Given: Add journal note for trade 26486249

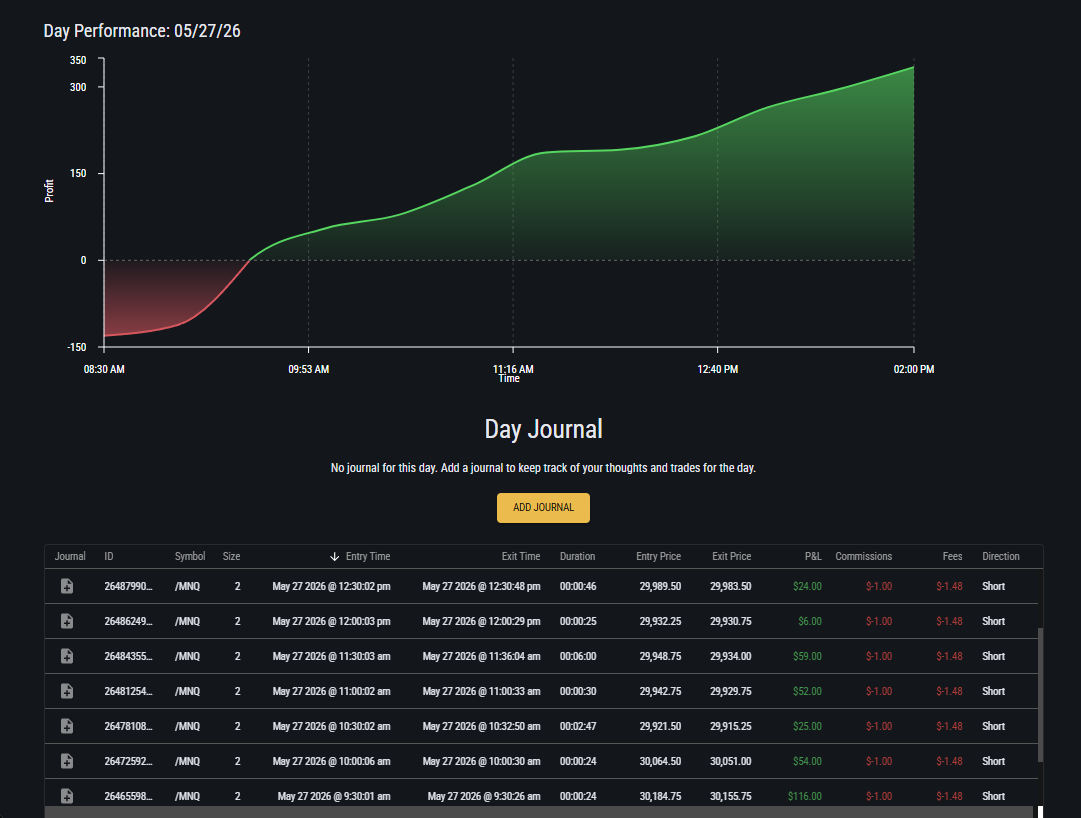Looking at the screenshot, I should pos(67,622).
